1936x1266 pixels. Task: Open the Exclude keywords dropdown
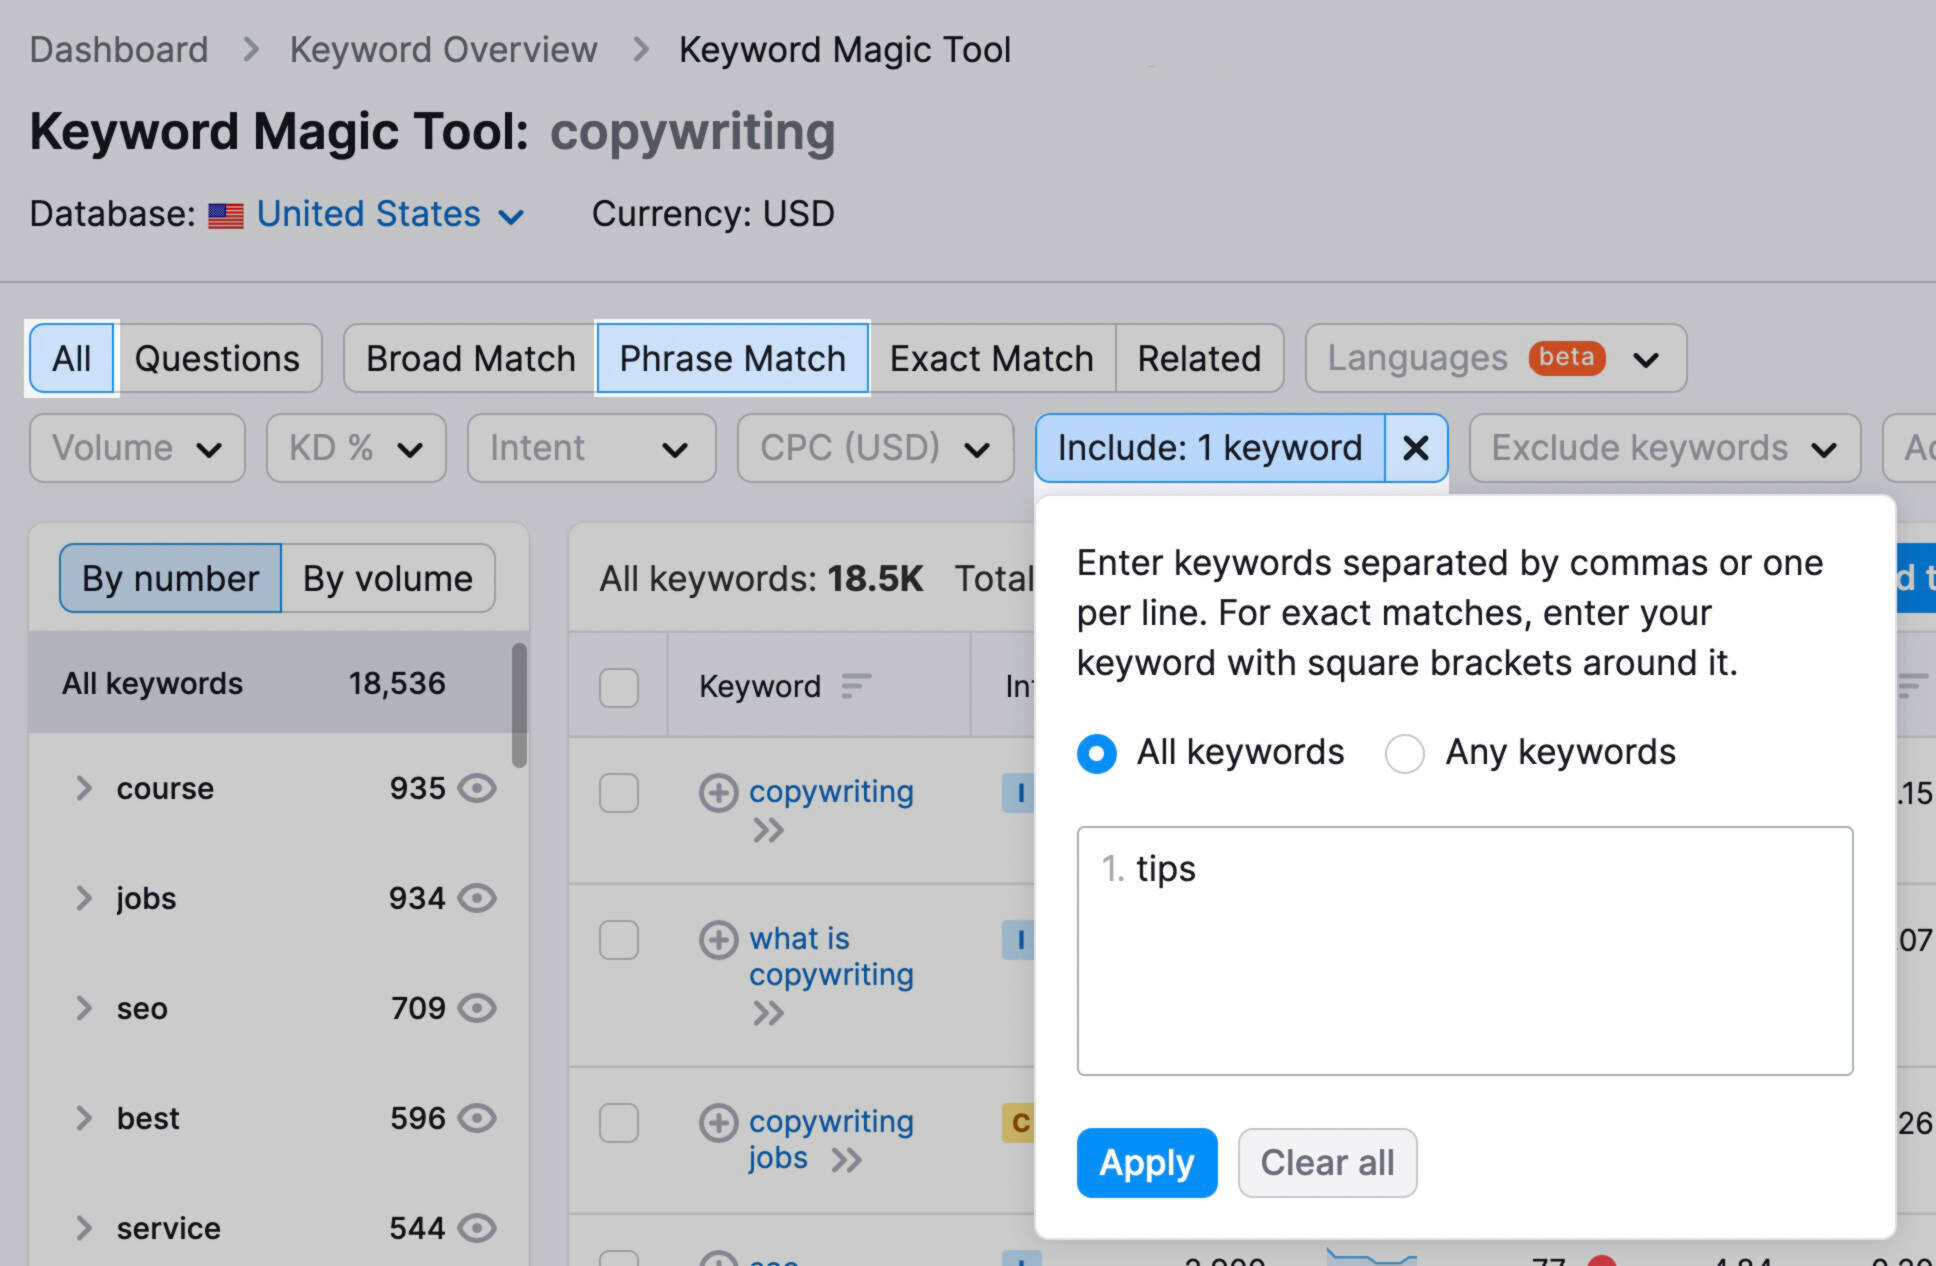coord(1664,448)
